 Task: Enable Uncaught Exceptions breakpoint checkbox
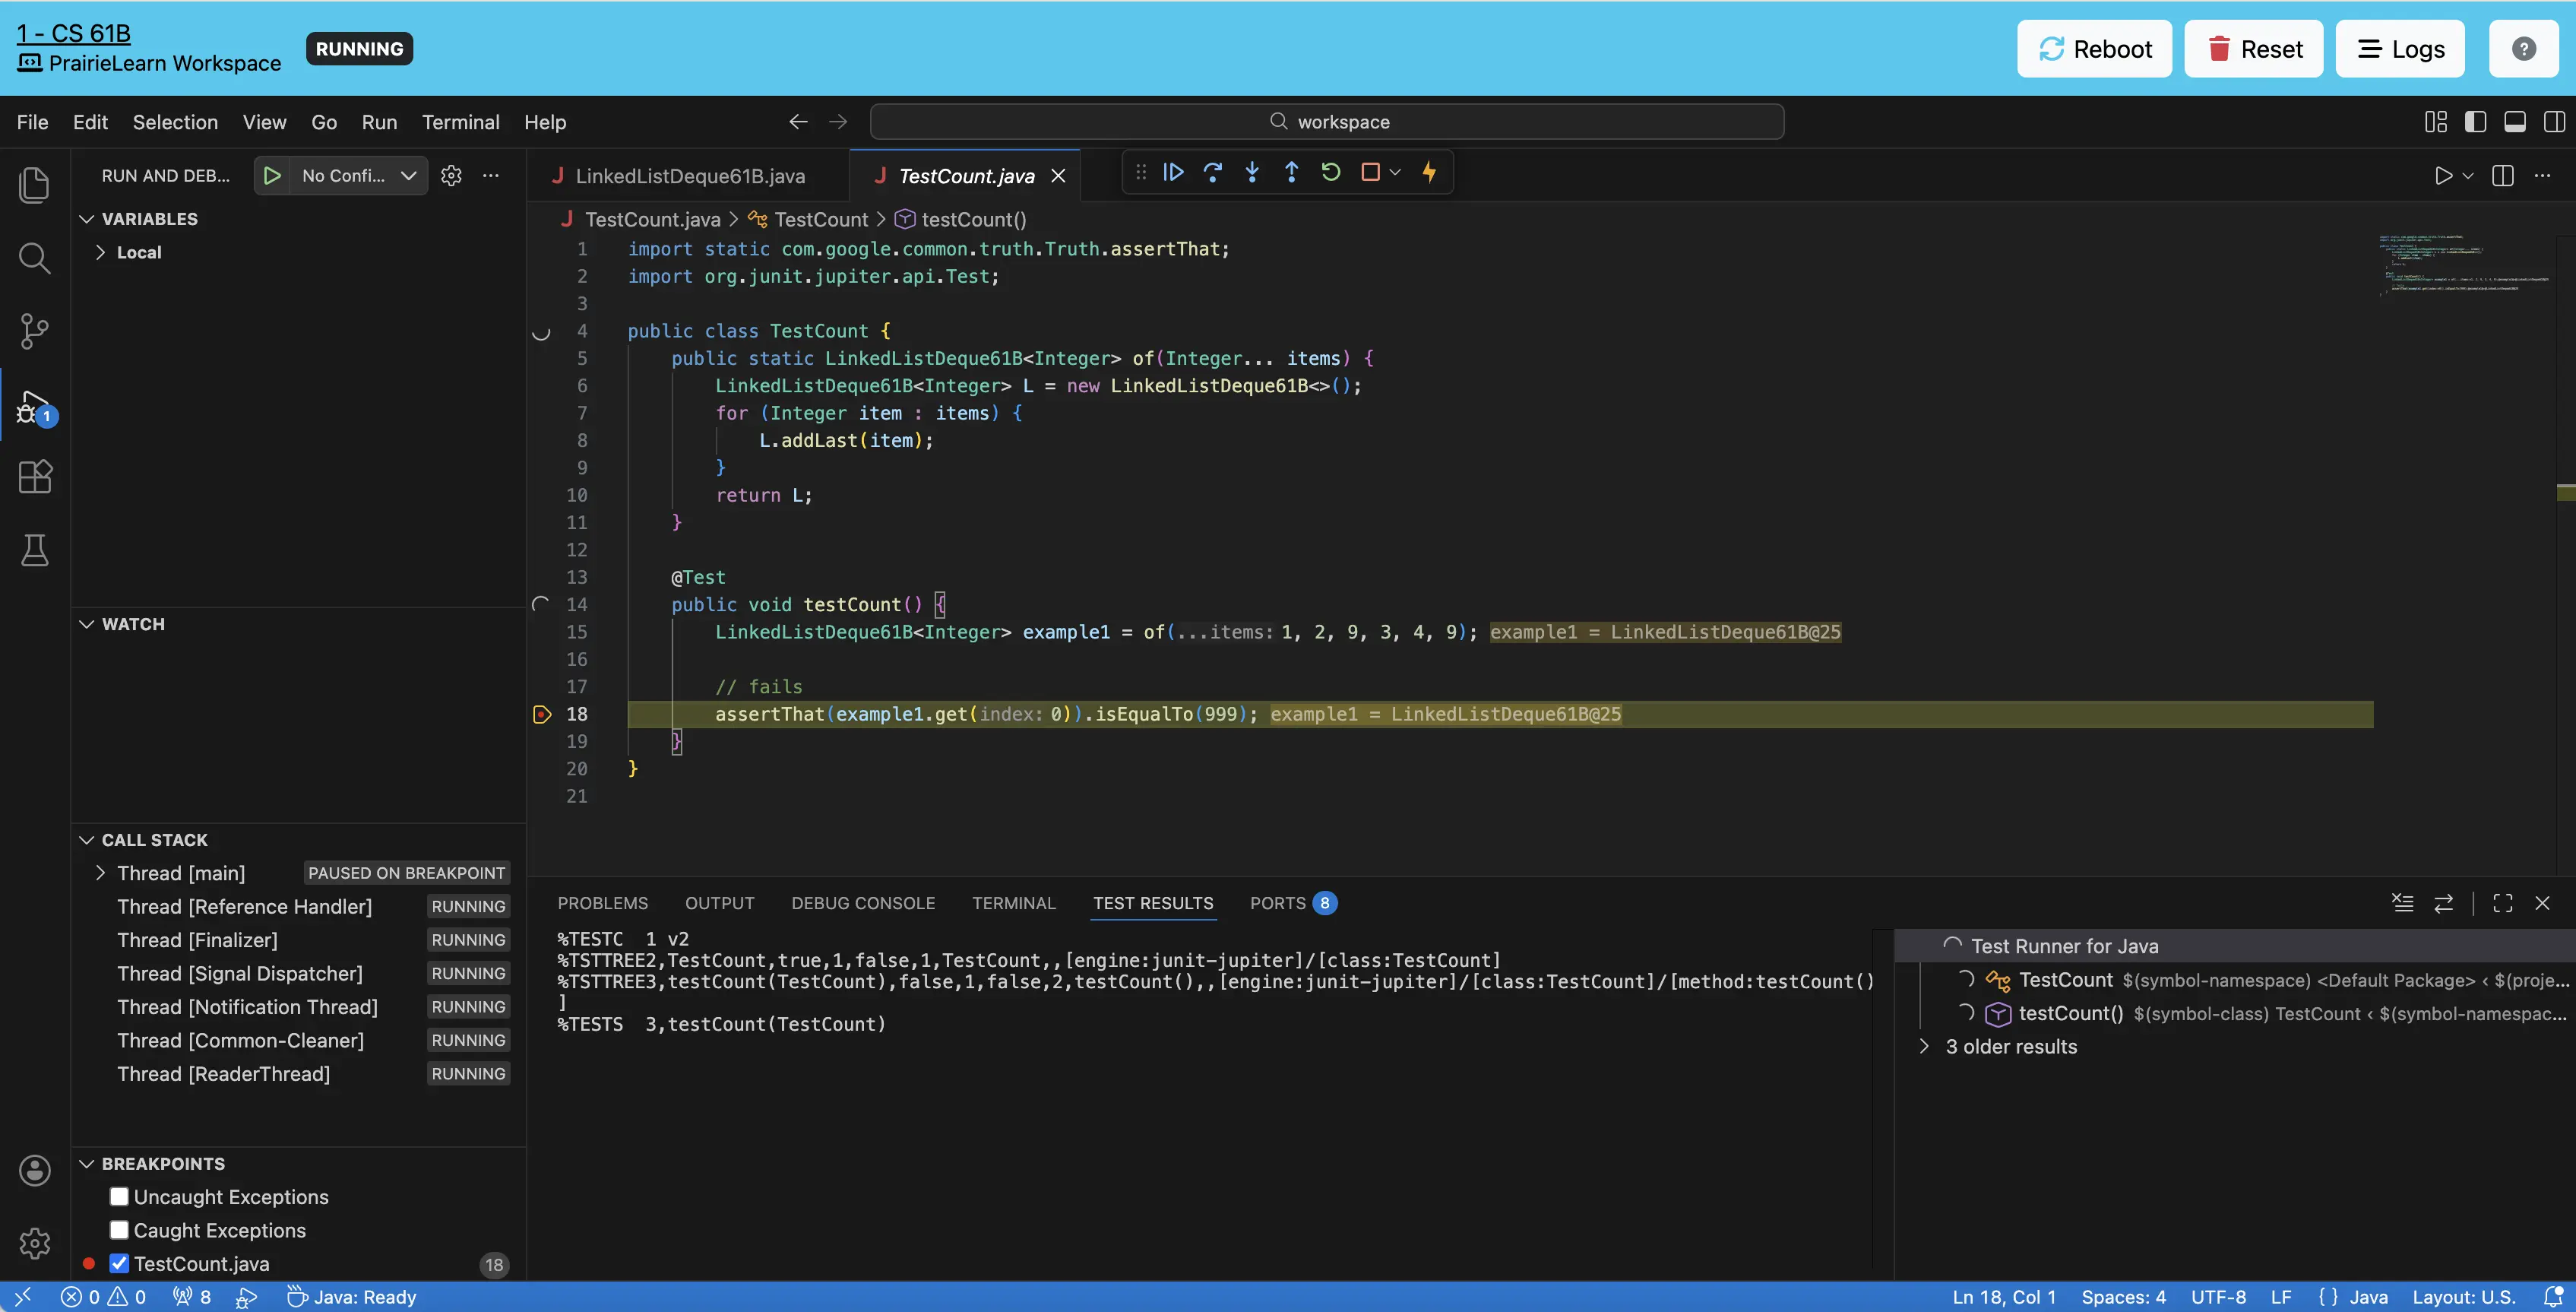pyautogui.click(x=119, y=1197)
